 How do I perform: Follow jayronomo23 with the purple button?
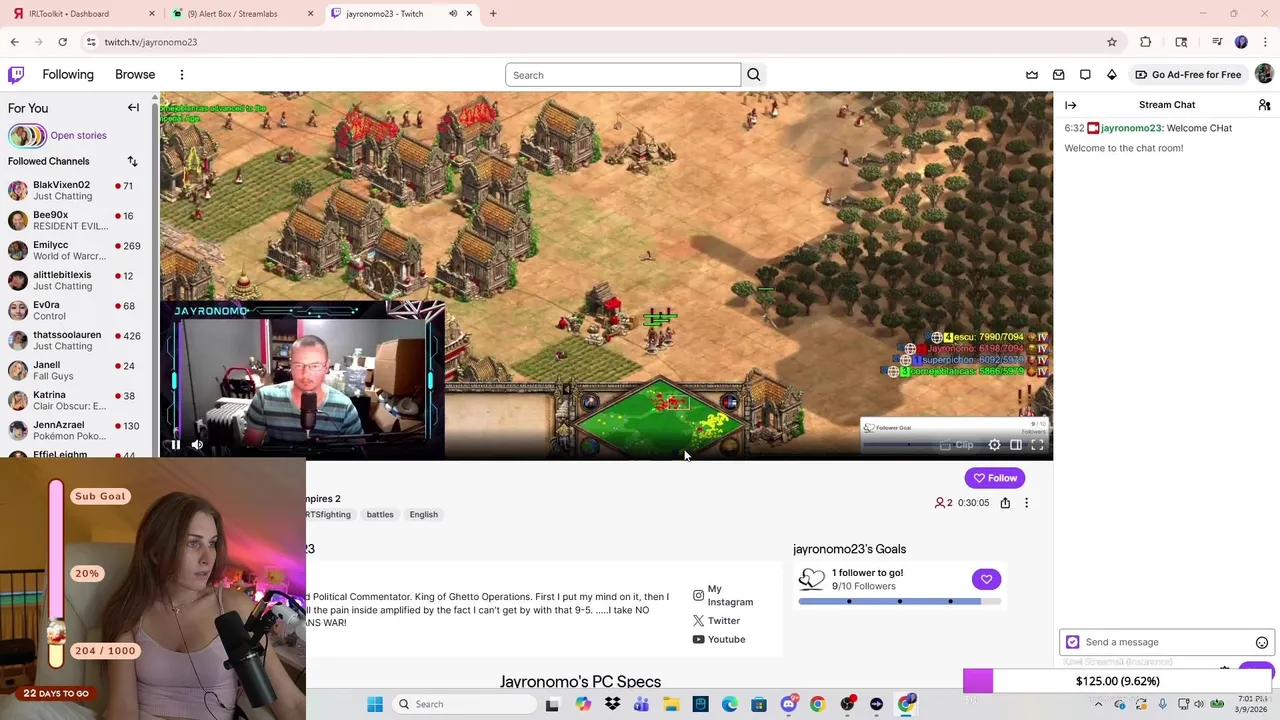click(995, 478)
